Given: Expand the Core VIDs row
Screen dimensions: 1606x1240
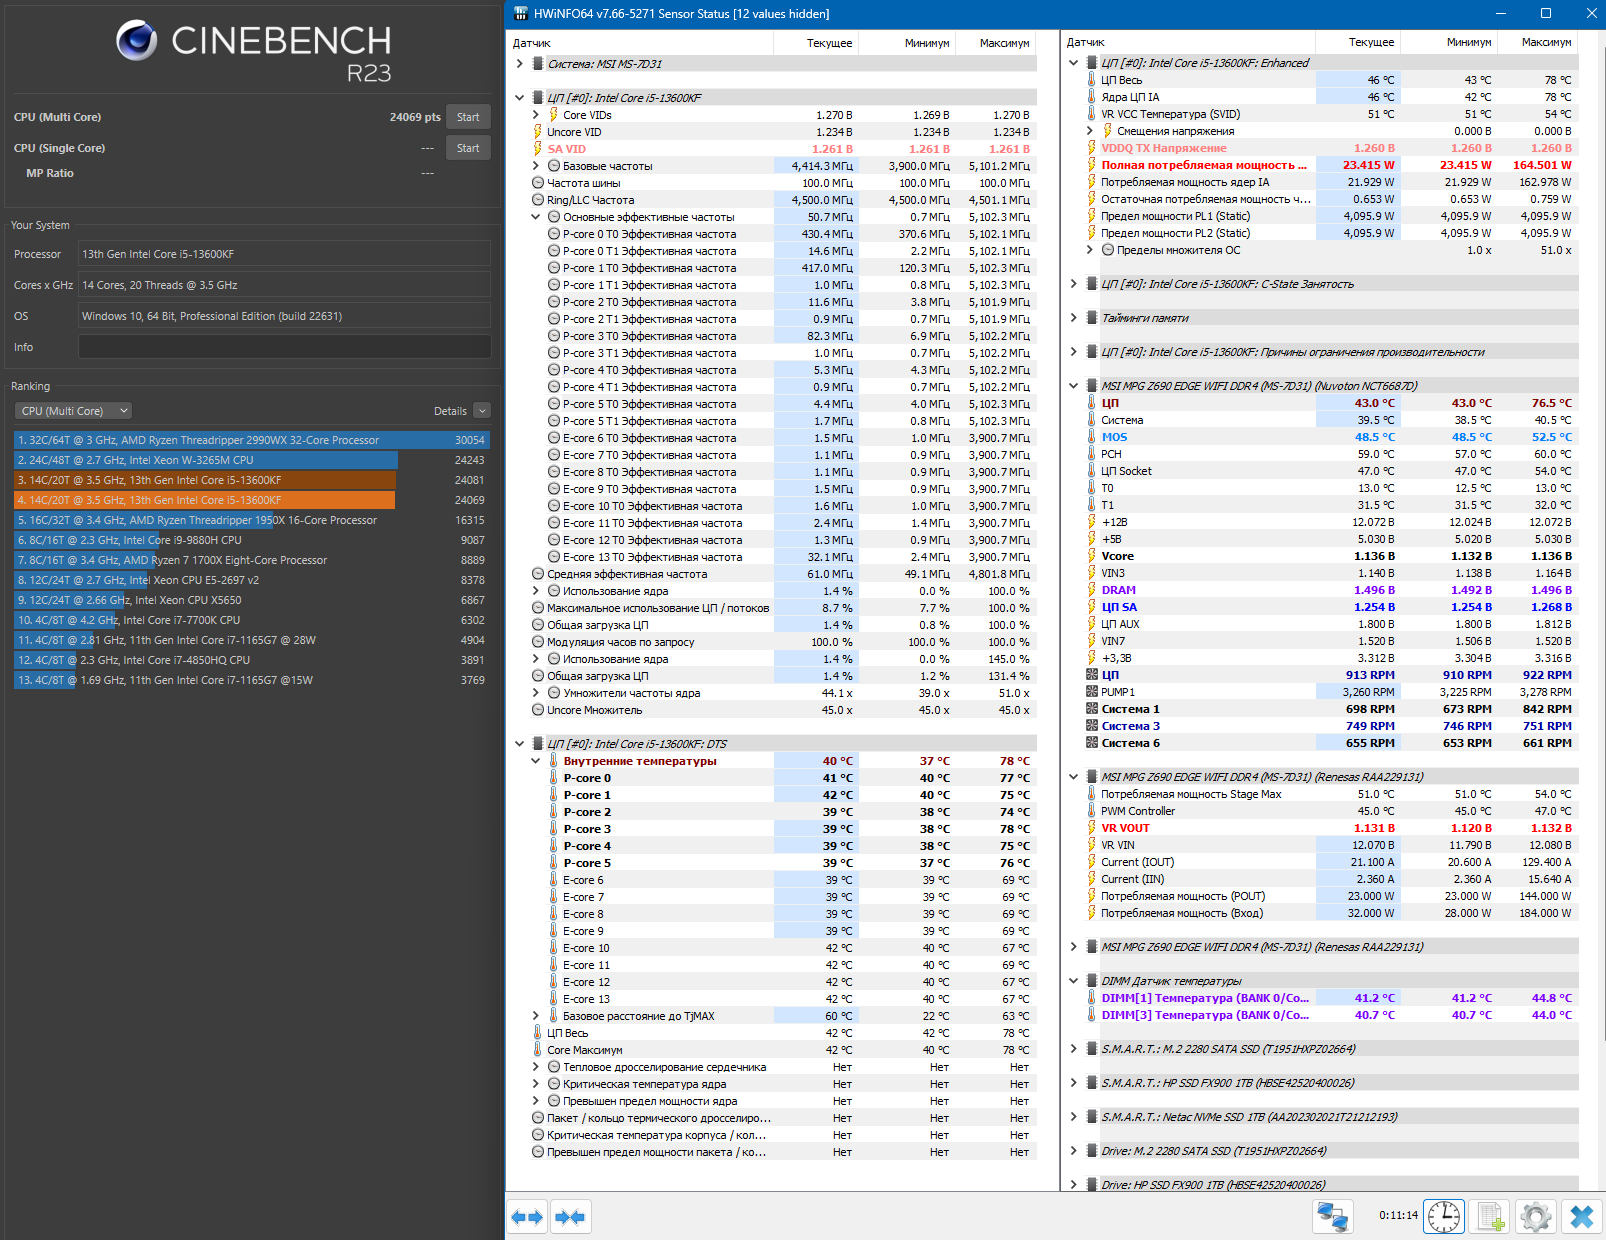Looking at the screenshot, I should [536, 115].
